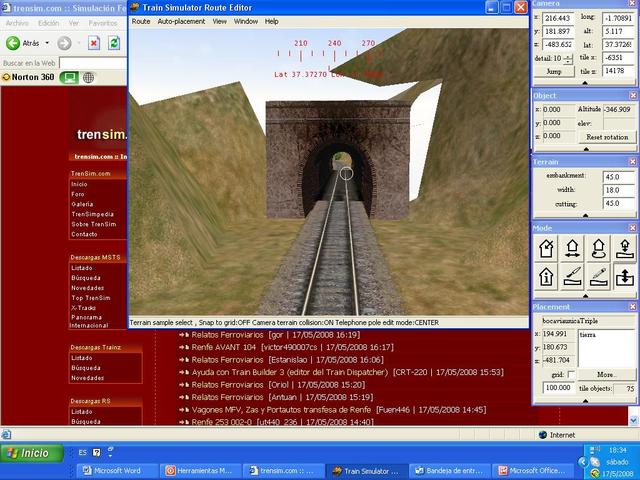Select the terrain cutting knife tool
Screen dimensions: 640x480
point(574,276)
